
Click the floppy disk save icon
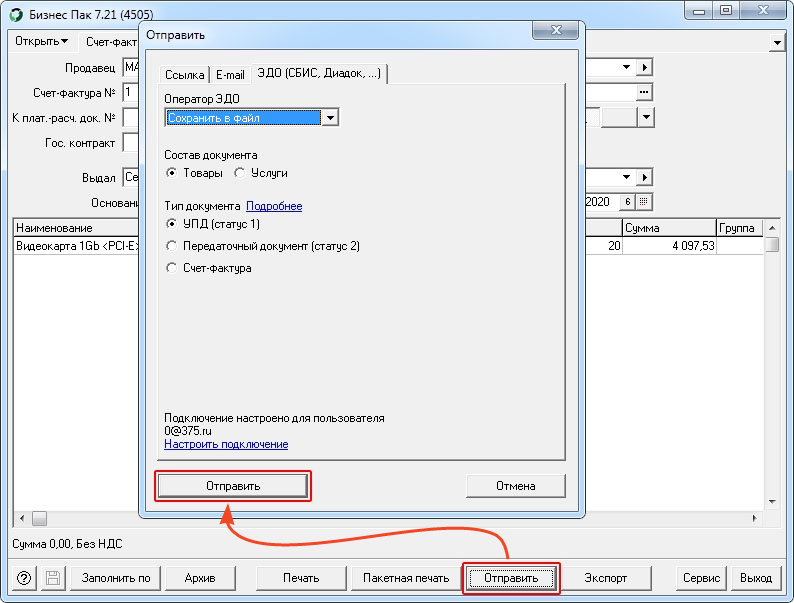click(x=53, y=578)
